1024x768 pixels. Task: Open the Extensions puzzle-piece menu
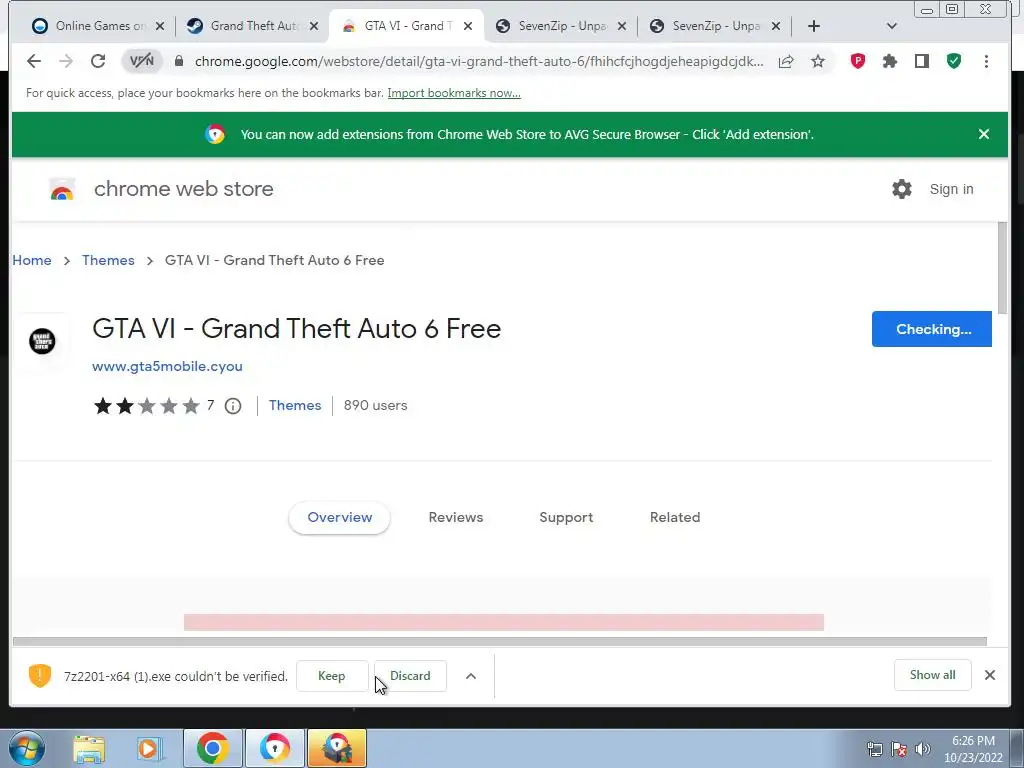889,61
